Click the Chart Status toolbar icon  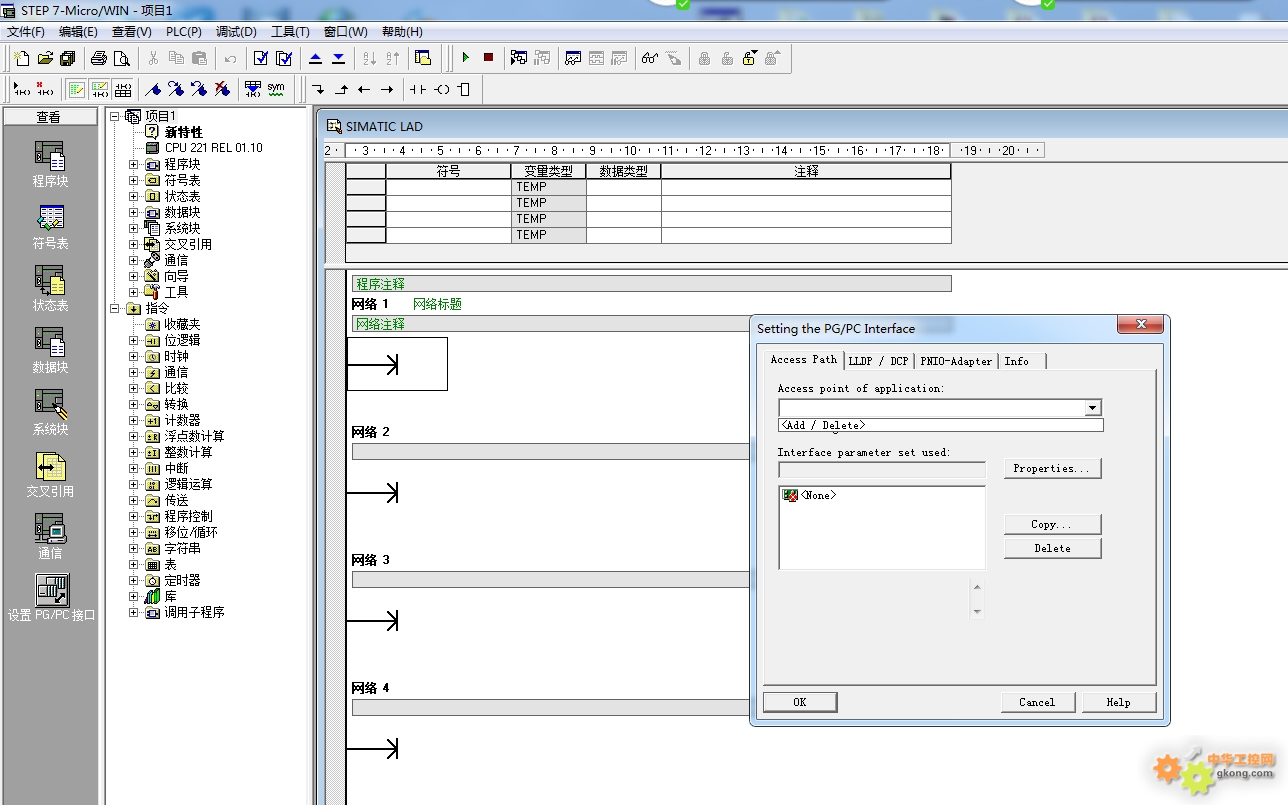[573, 58]
